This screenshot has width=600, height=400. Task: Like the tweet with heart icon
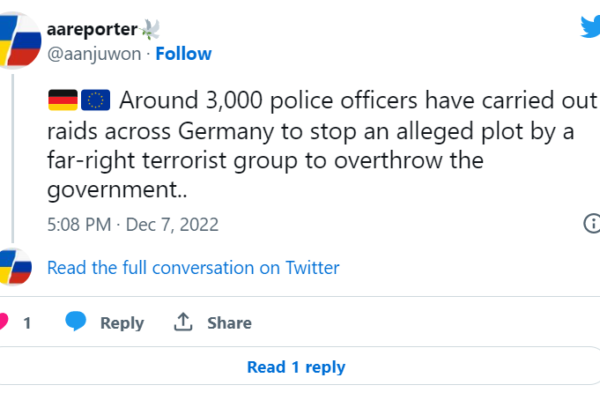tap(3, 321)
